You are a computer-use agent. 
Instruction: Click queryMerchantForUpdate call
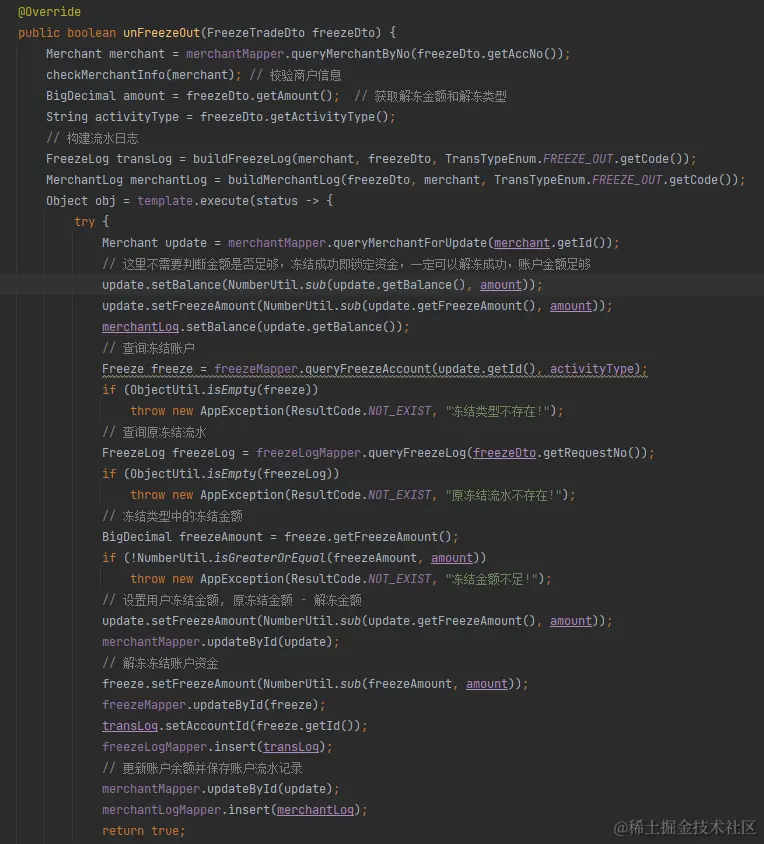click(410, 243)
